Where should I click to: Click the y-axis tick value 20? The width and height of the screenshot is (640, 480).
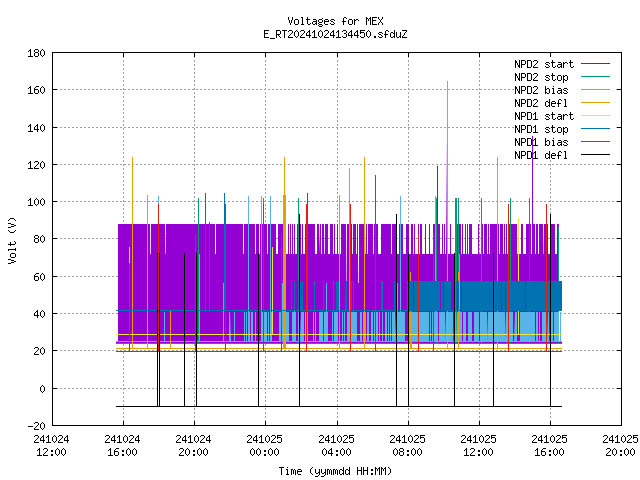(39, 351)
